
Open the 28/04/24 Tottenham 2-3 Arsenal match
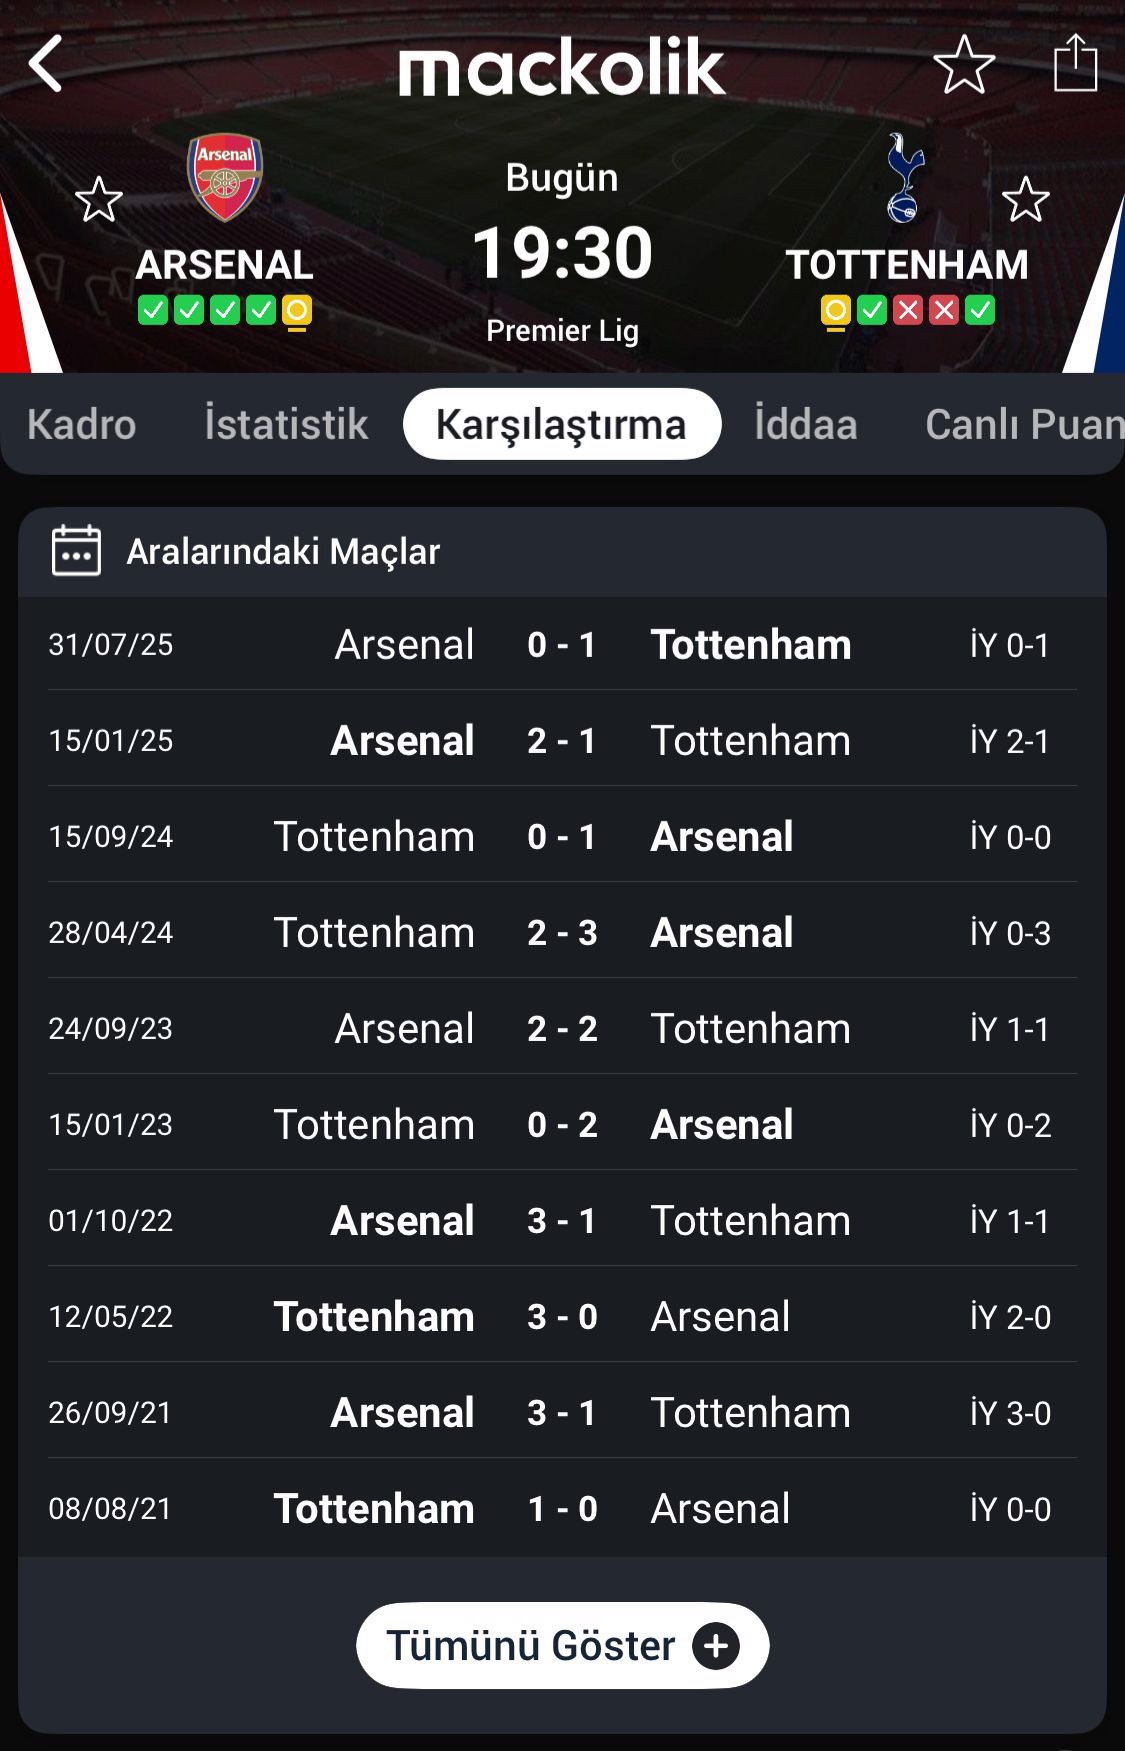point(562,933)
